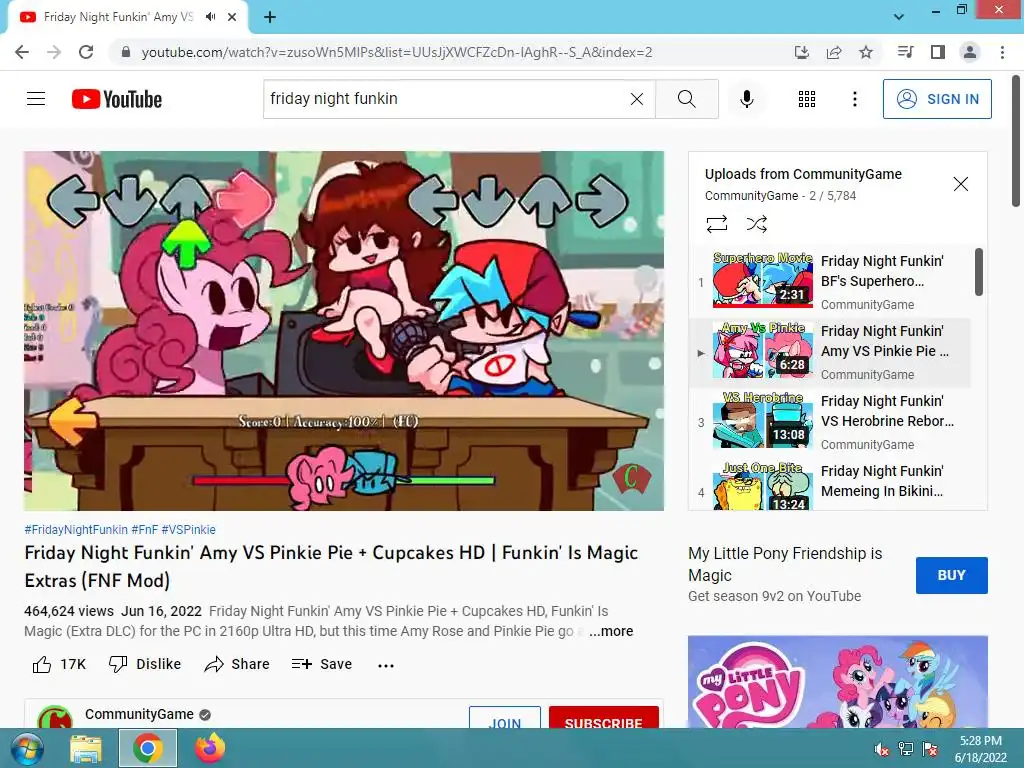Image resolution: width=1024 pixels, height=768 pixels.
Task: Click the playlist panel scrollbar
Action: 978,272
